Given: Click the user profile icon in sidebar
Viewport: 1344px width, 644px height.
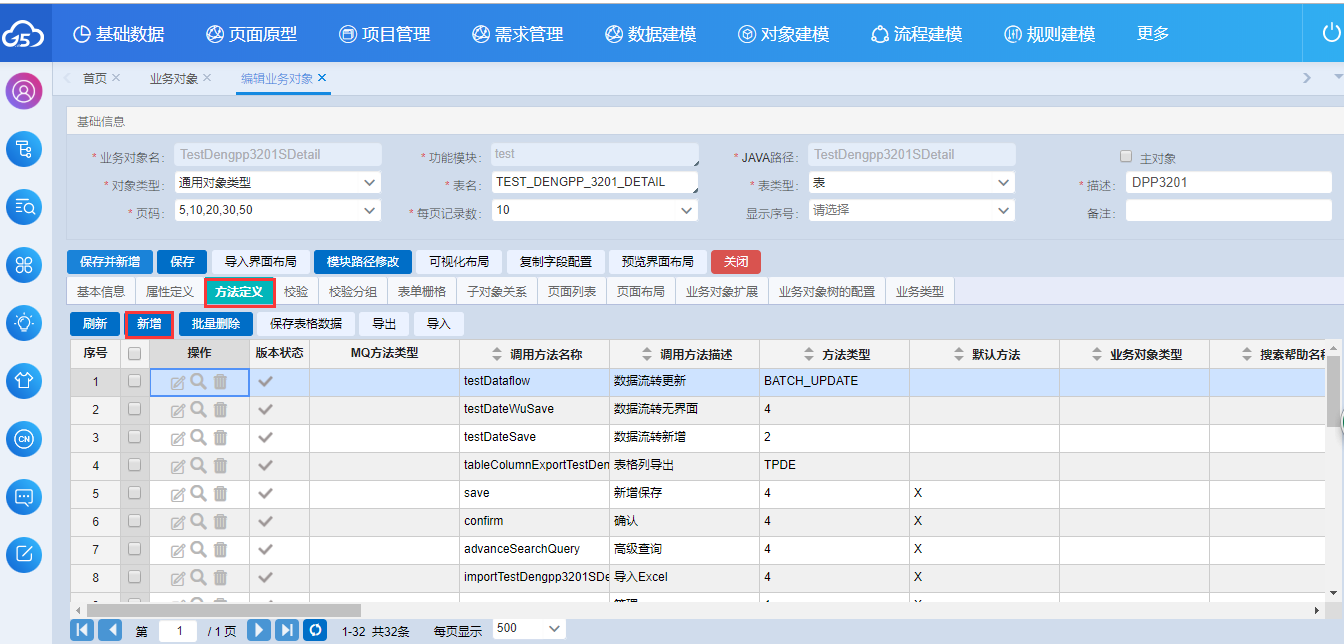Looking at the screenshot, I should click(24, 91).
